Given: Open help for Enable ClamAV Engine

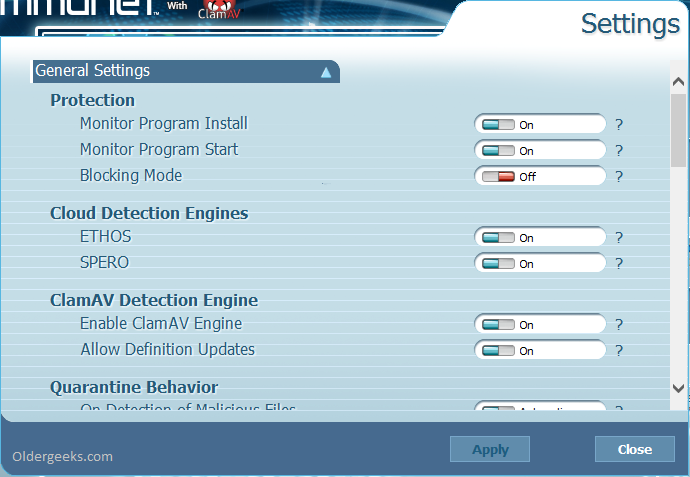Looking at the screenshot, I should [x=619, y=325].
